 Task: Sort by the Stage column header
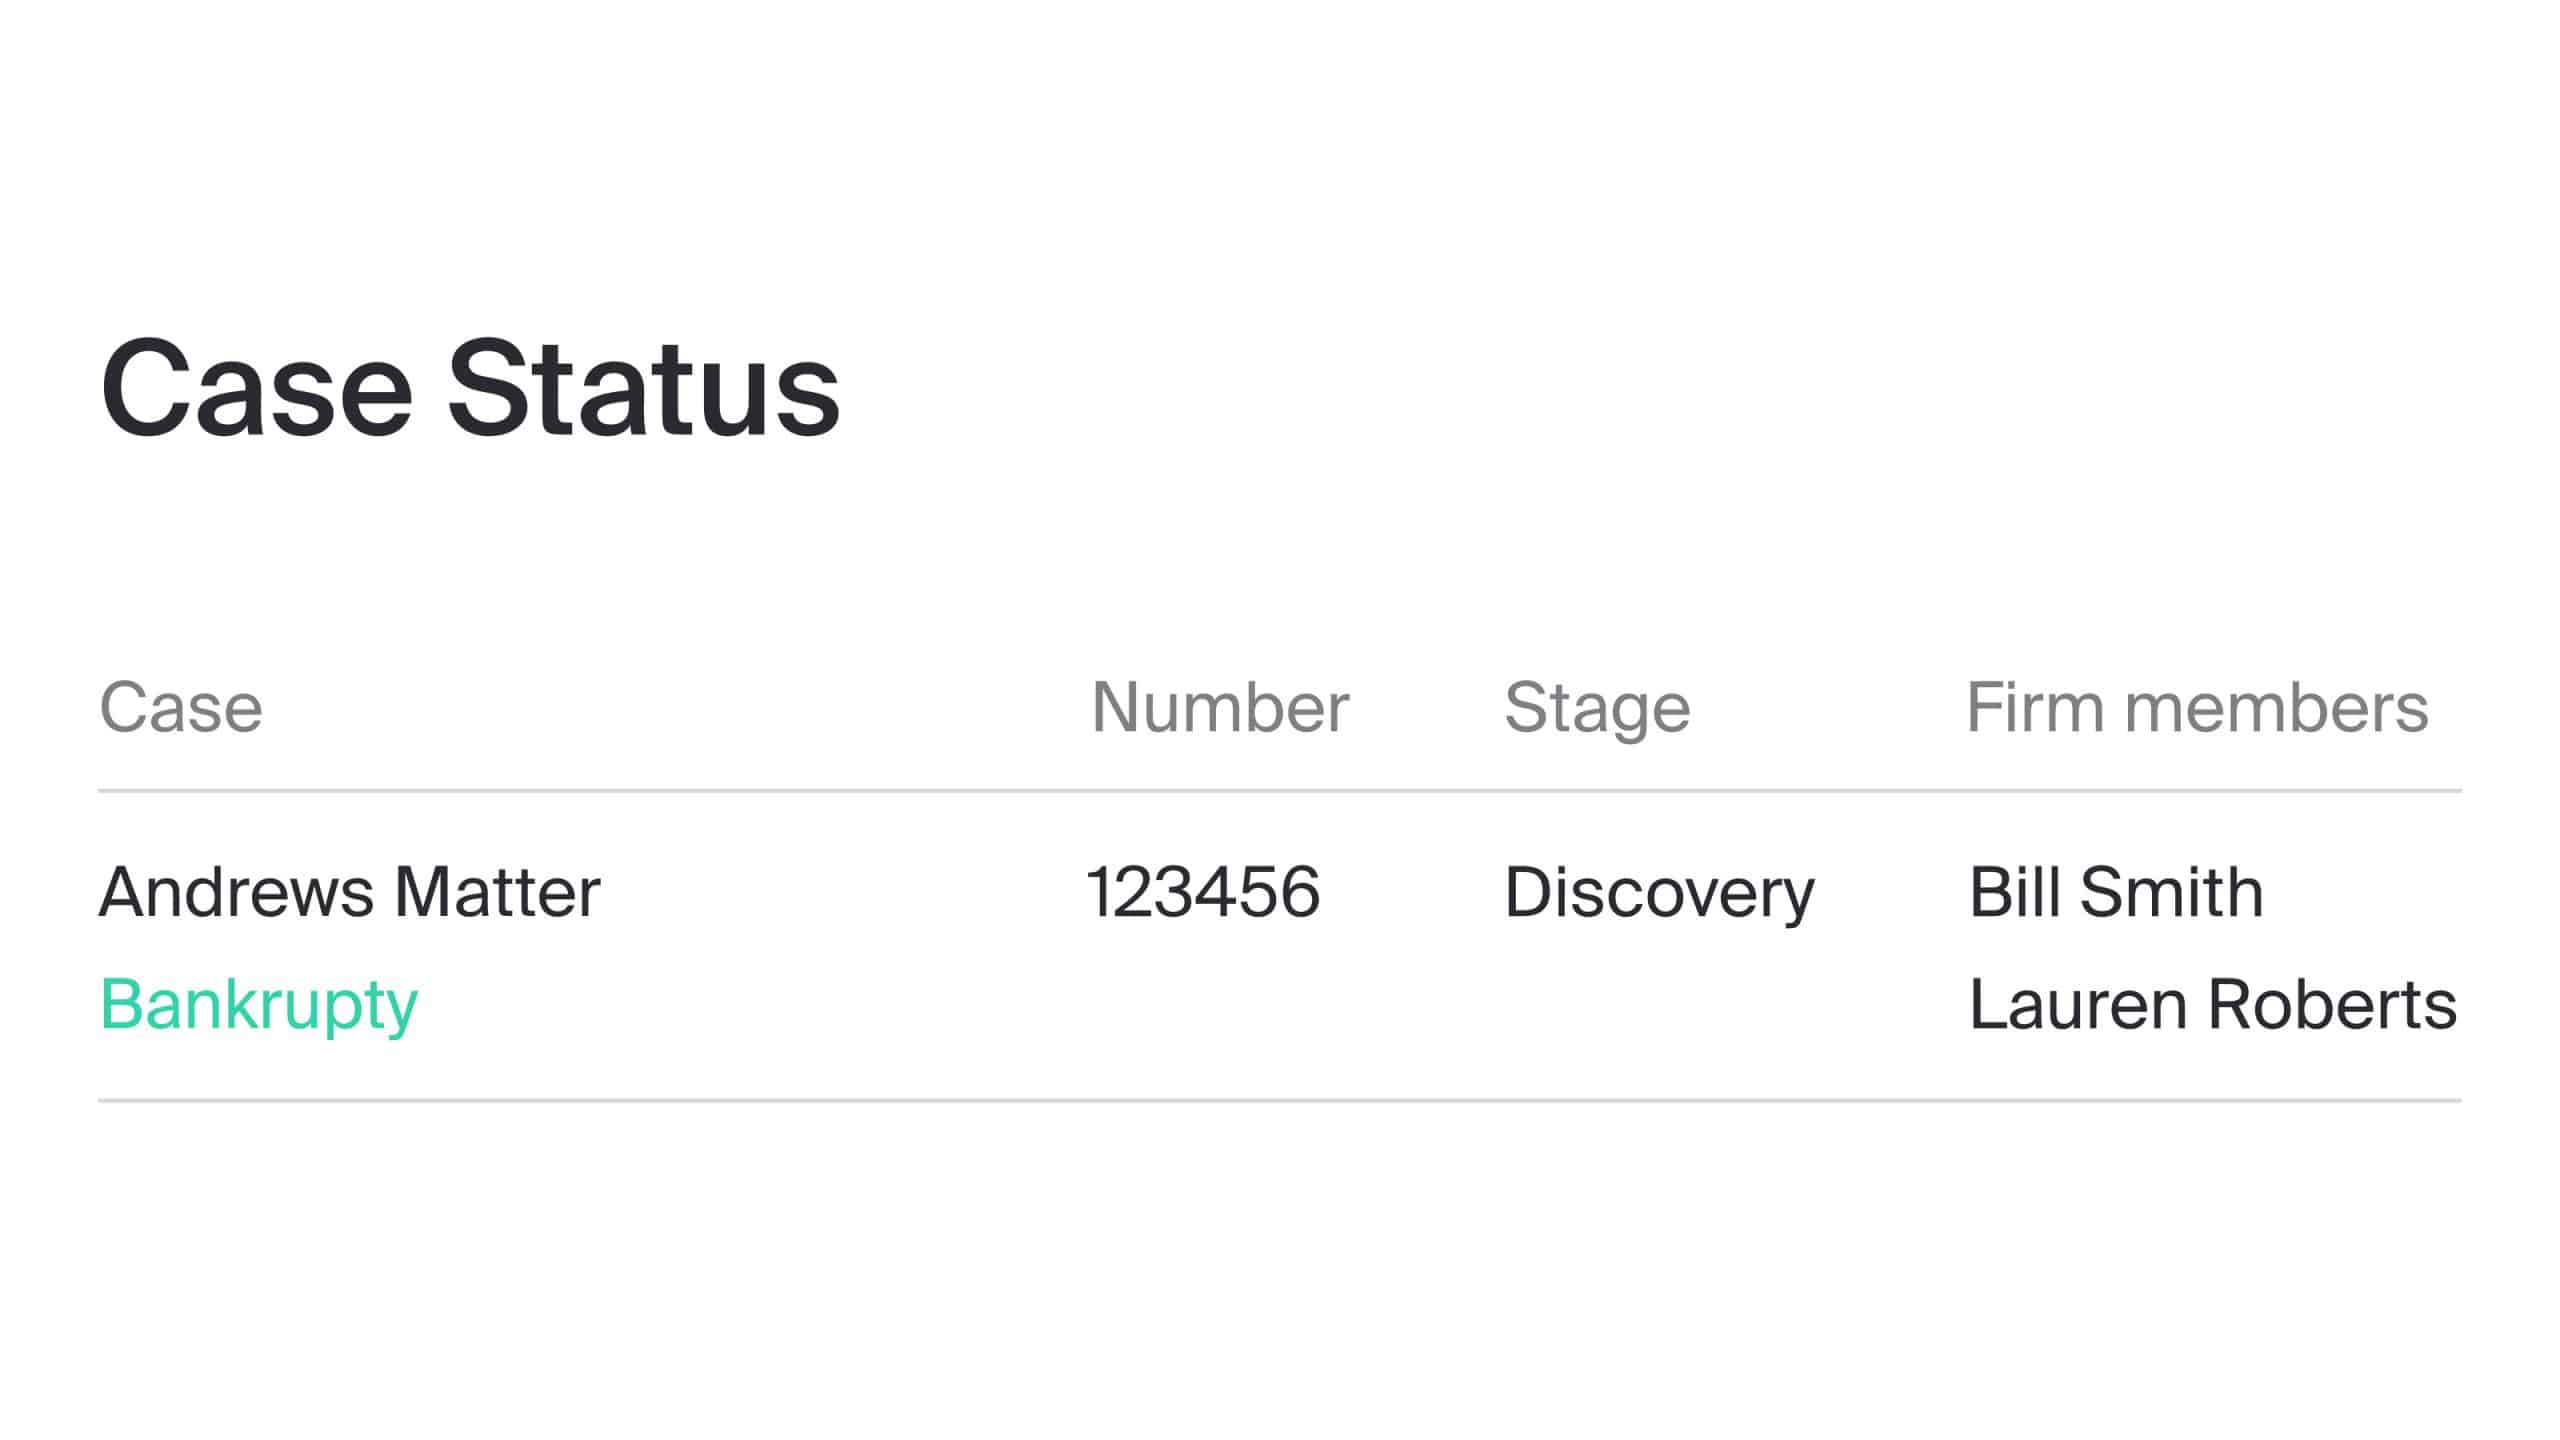tap(1597, 710)
